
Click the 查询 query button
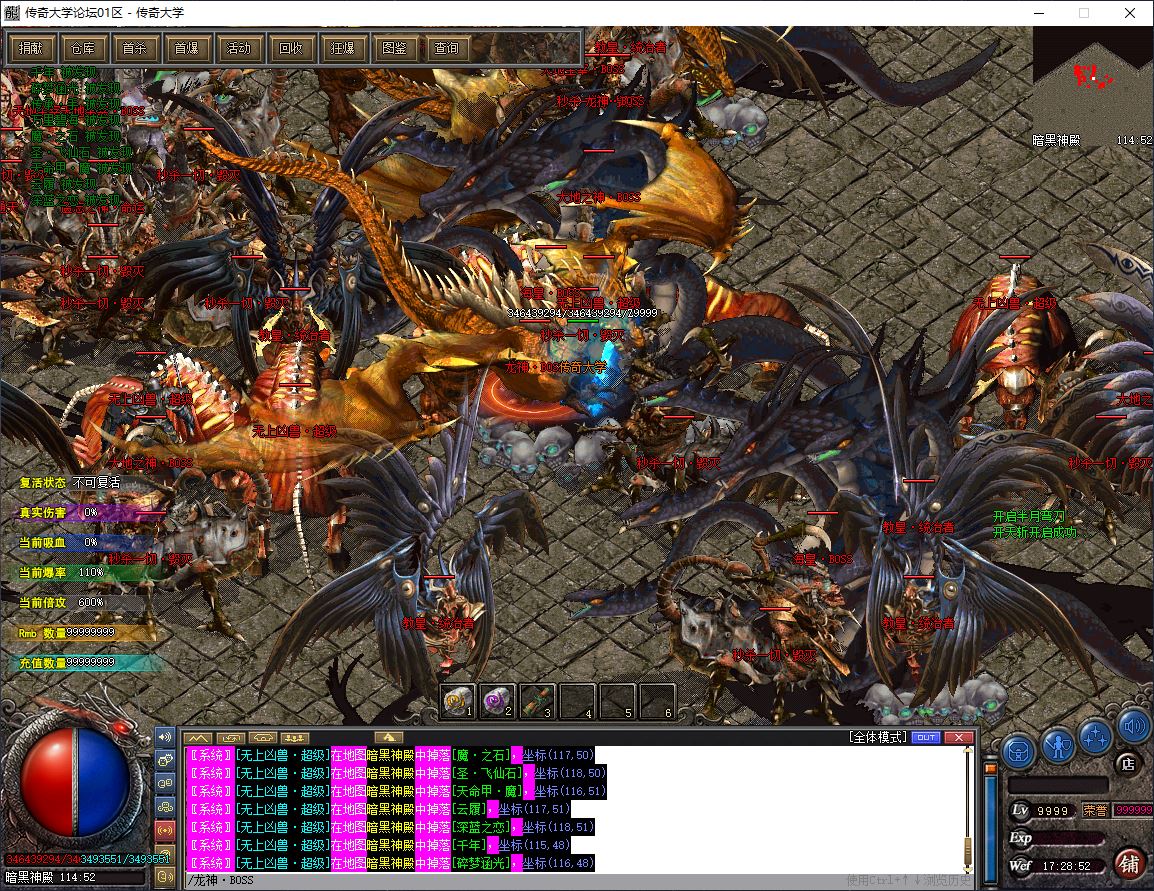coord(446,49)
